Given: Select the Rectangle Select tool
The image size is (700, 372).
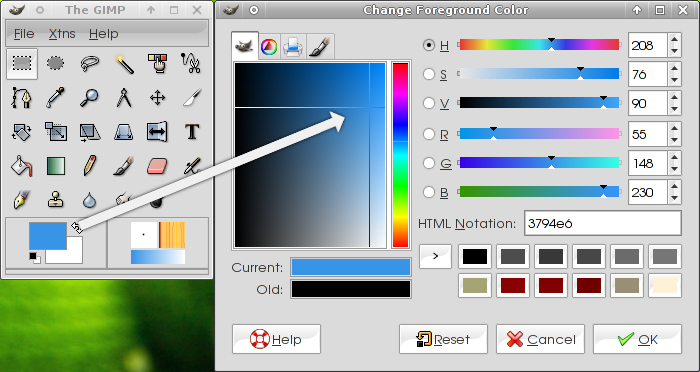Looking at the screenshot, I should coord(22,64).
